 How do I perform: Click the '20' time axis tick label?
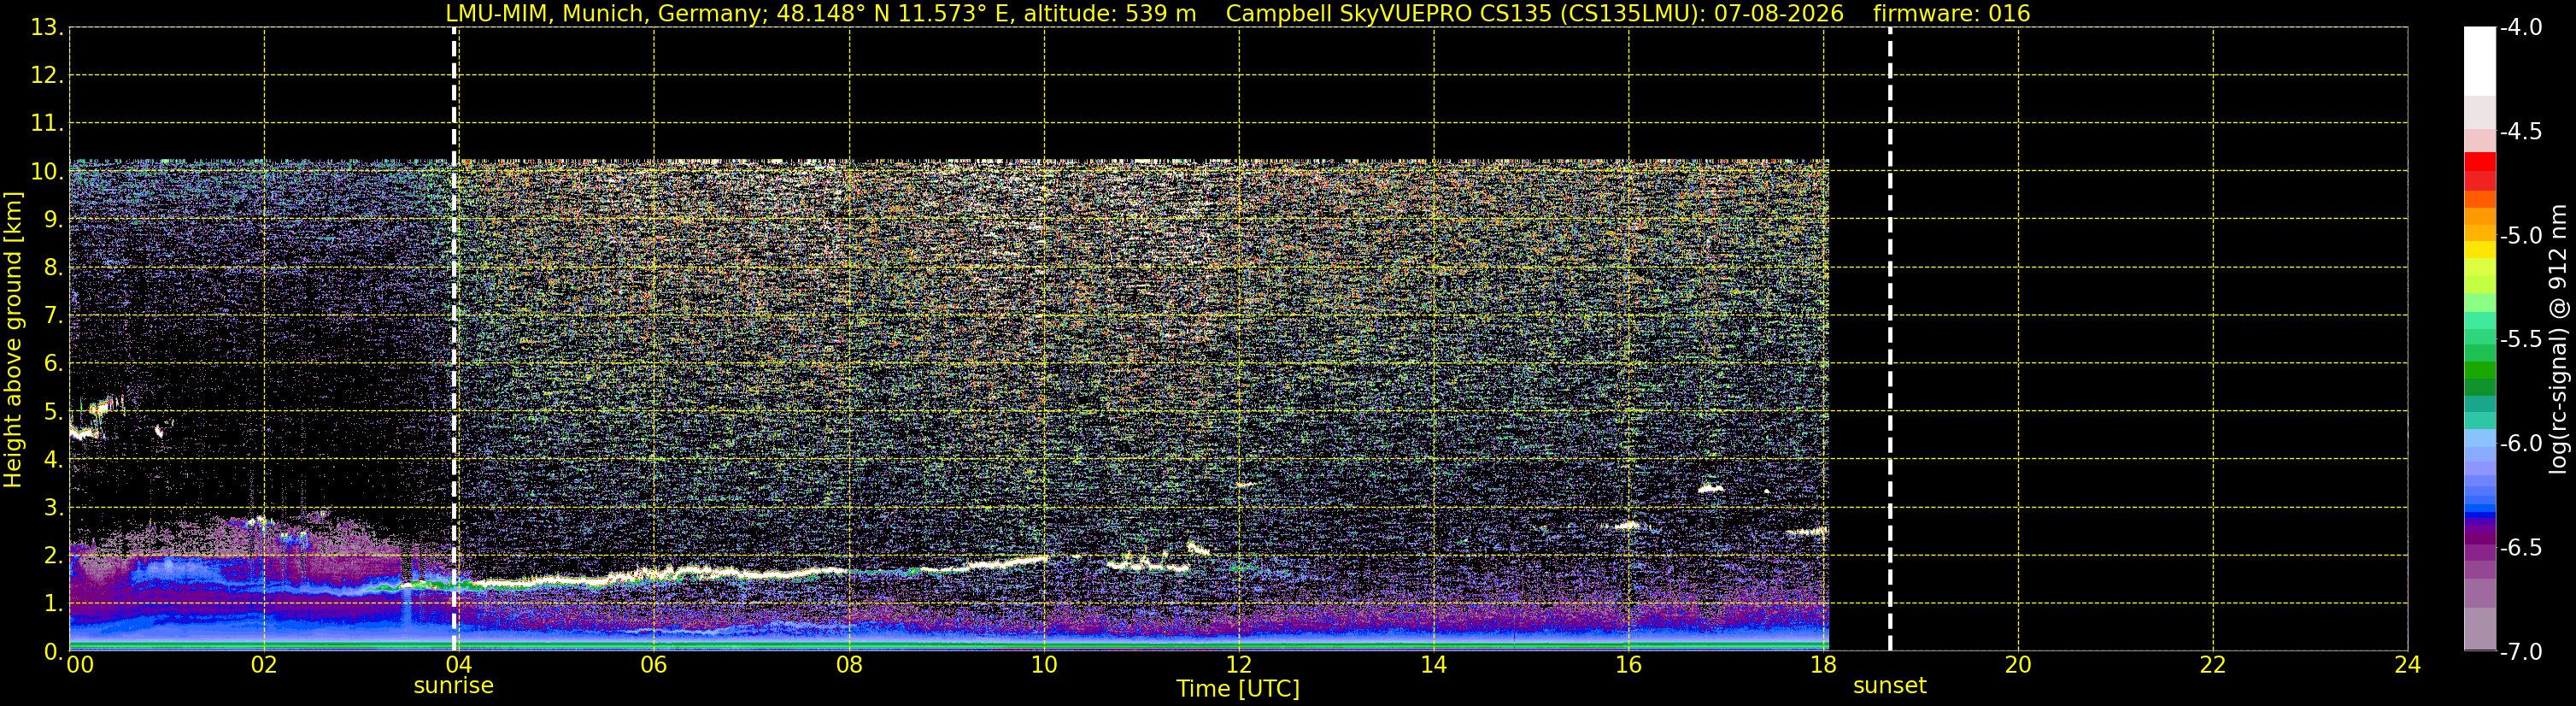(2018, 665)
